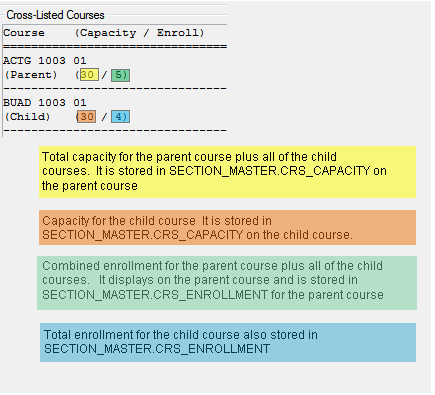Click the Course column header text
Viewport: 435px width, 395px height.
click(24, 33)
